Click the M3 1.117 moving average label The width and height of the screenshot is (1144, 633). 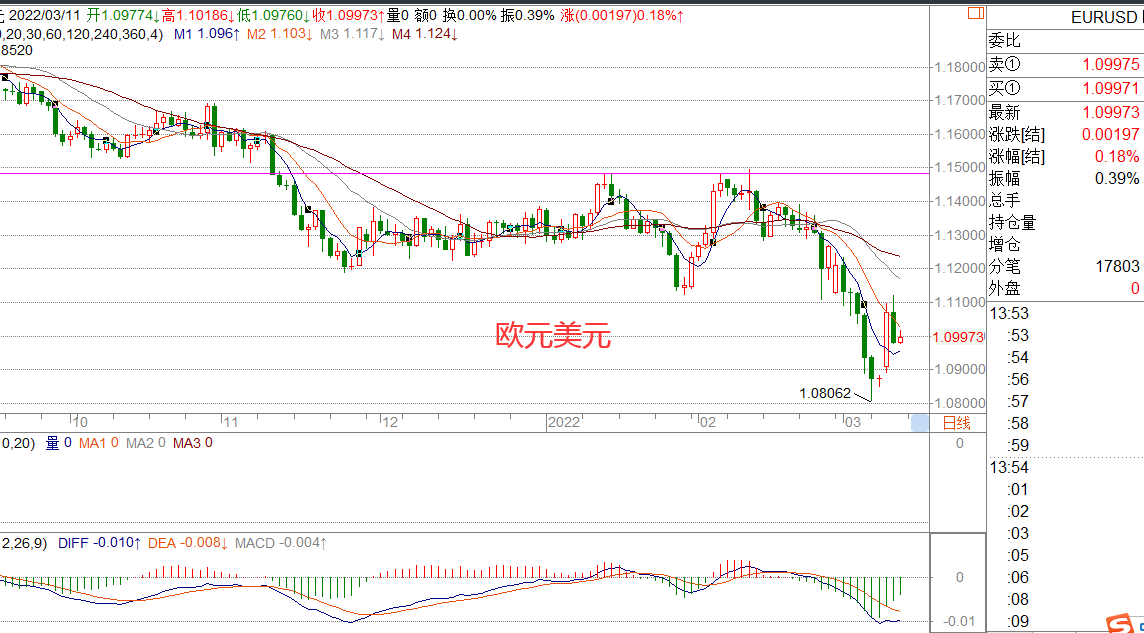pyautogui.click(x=353, y=34)
